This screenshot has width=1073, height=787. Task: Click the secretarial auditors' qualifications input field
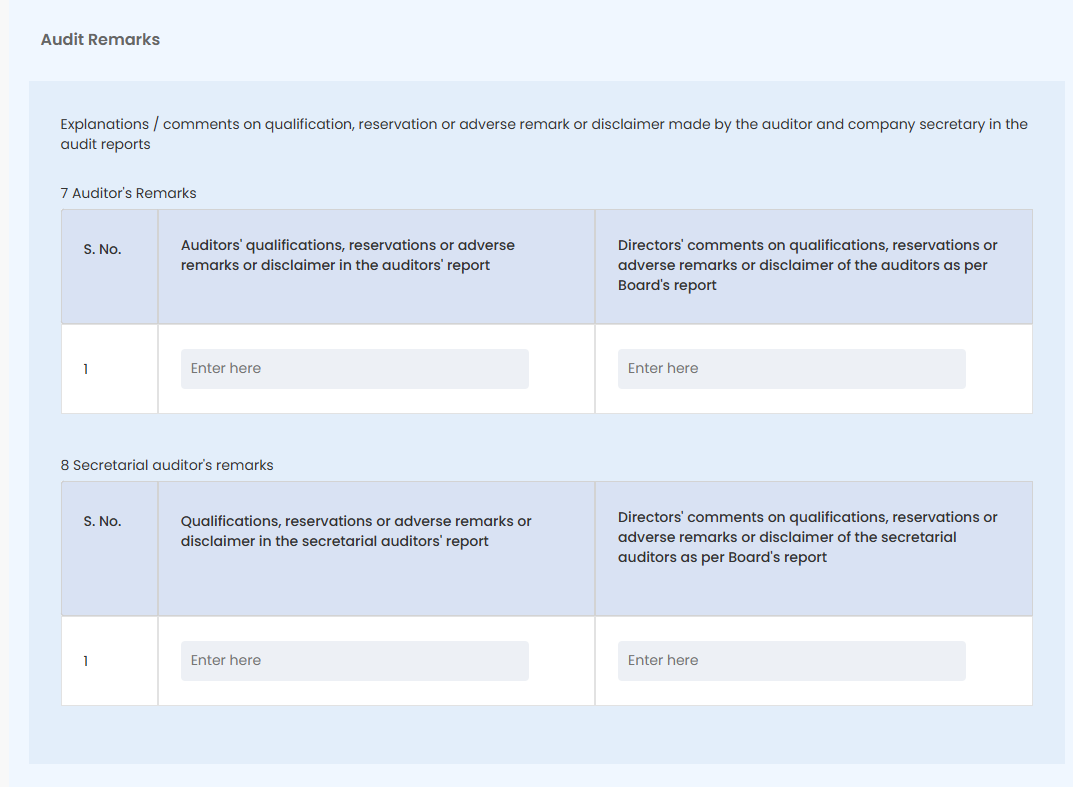coord(354,661)
